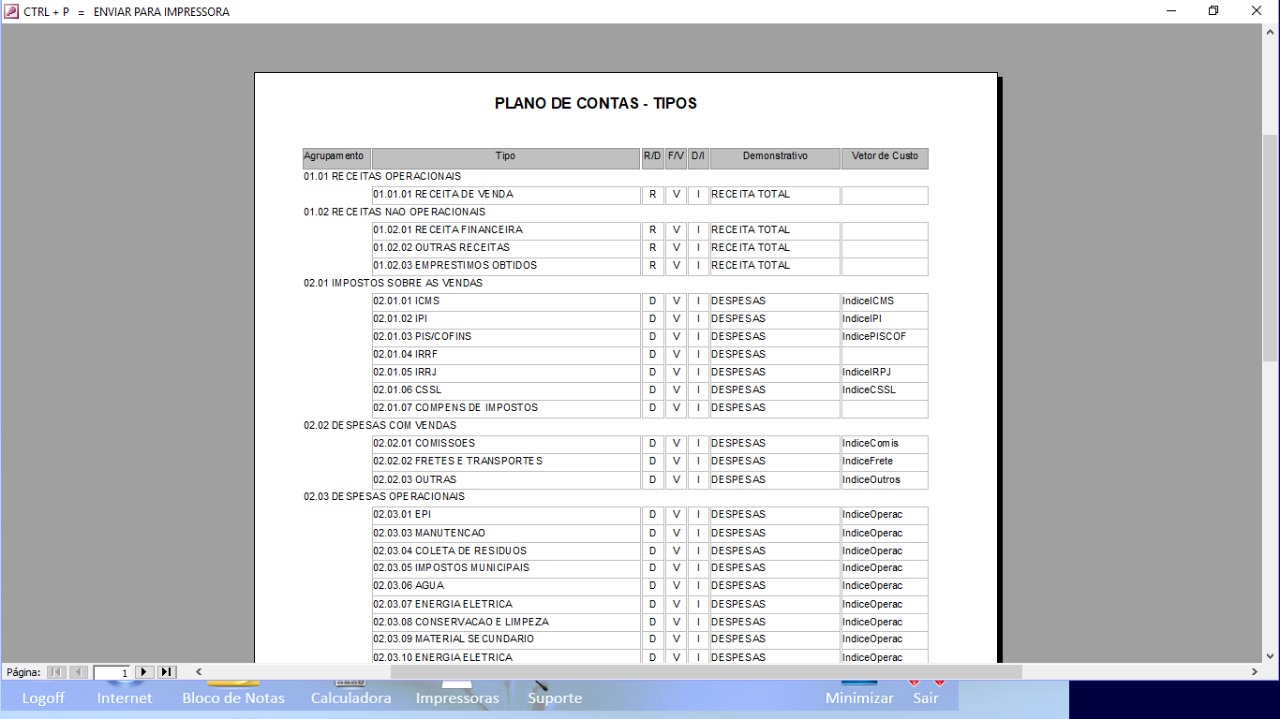Click the horizontal scrollbar thumb
The image size is (1280, 719).
[706, 672]
